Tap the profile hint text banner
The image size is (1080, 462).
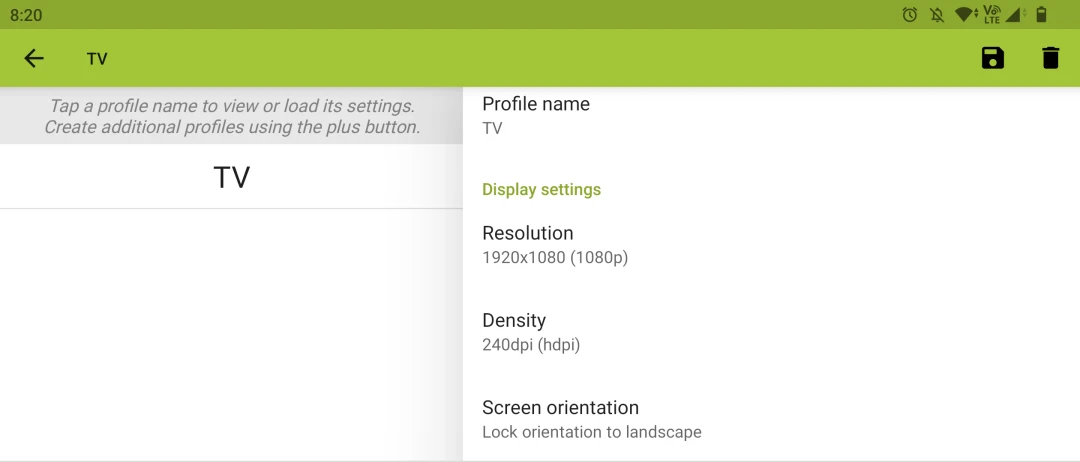pos(231,116)
